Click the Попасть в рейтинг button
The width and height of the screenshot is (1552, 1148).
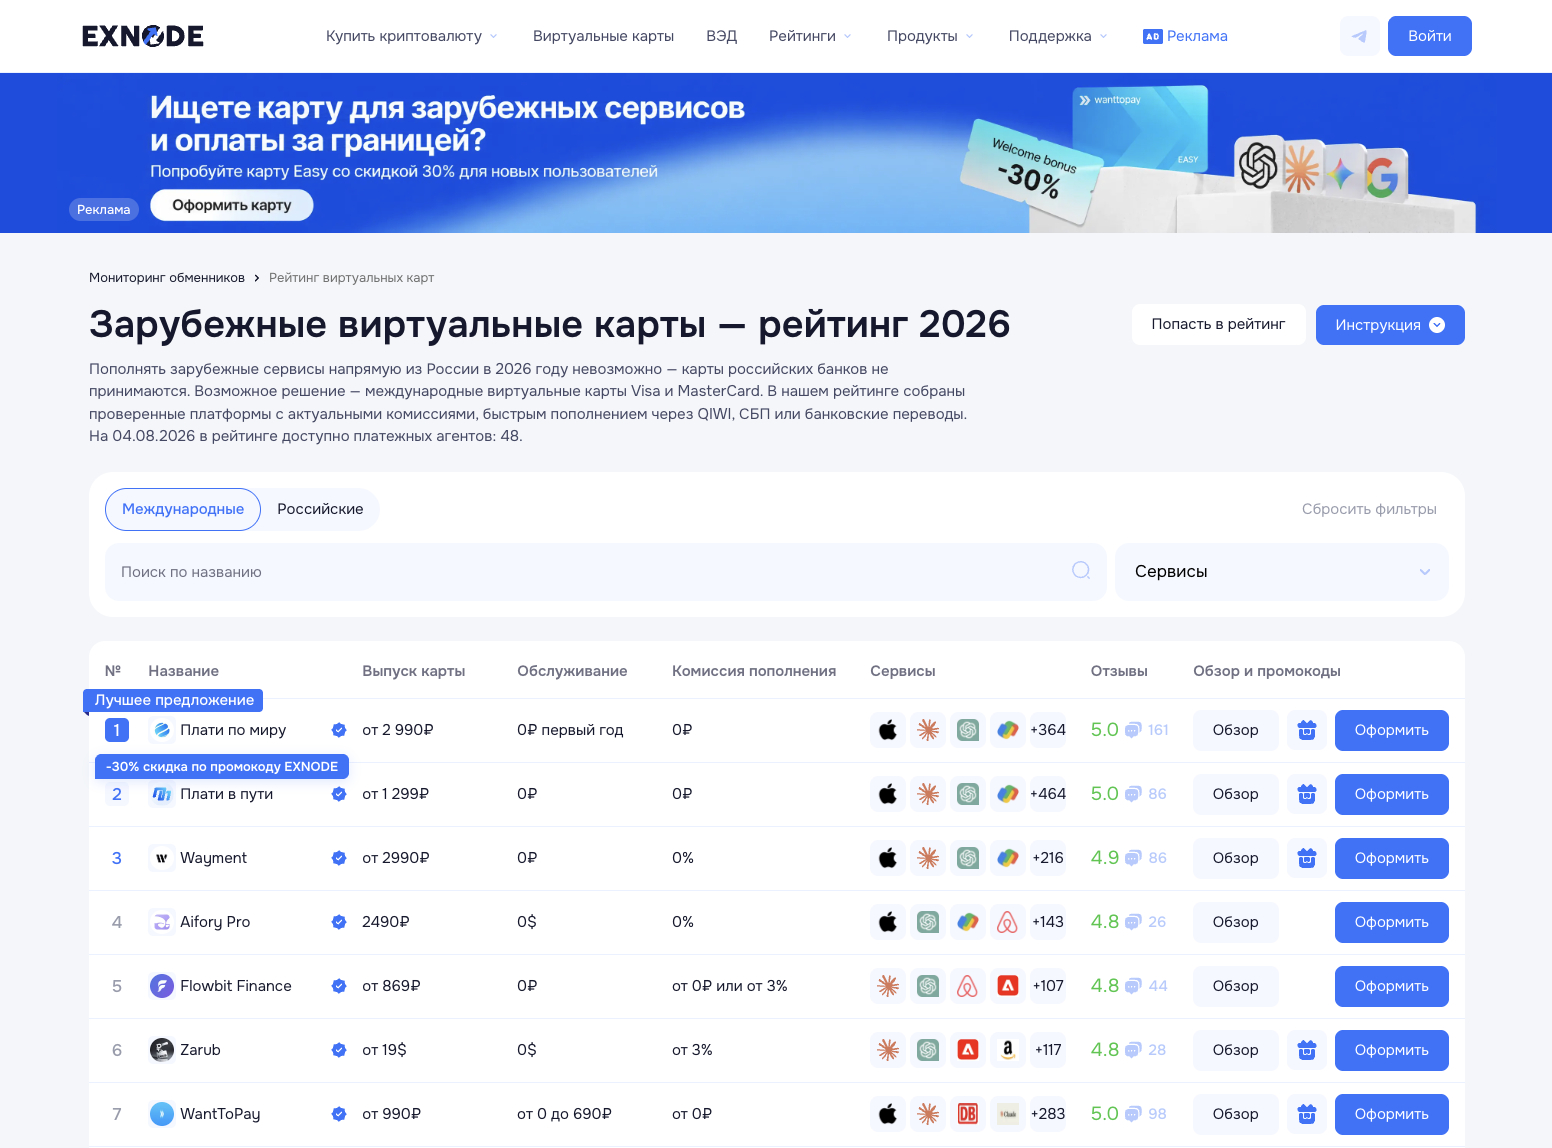coord(1218,324)
